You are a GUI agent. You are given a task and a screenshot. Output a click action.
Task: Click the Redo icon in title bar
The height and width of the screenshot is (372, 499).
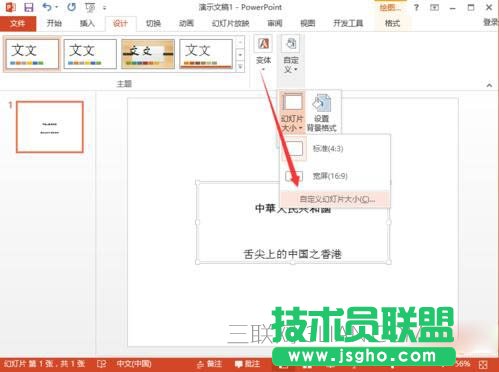pos(71,7)
